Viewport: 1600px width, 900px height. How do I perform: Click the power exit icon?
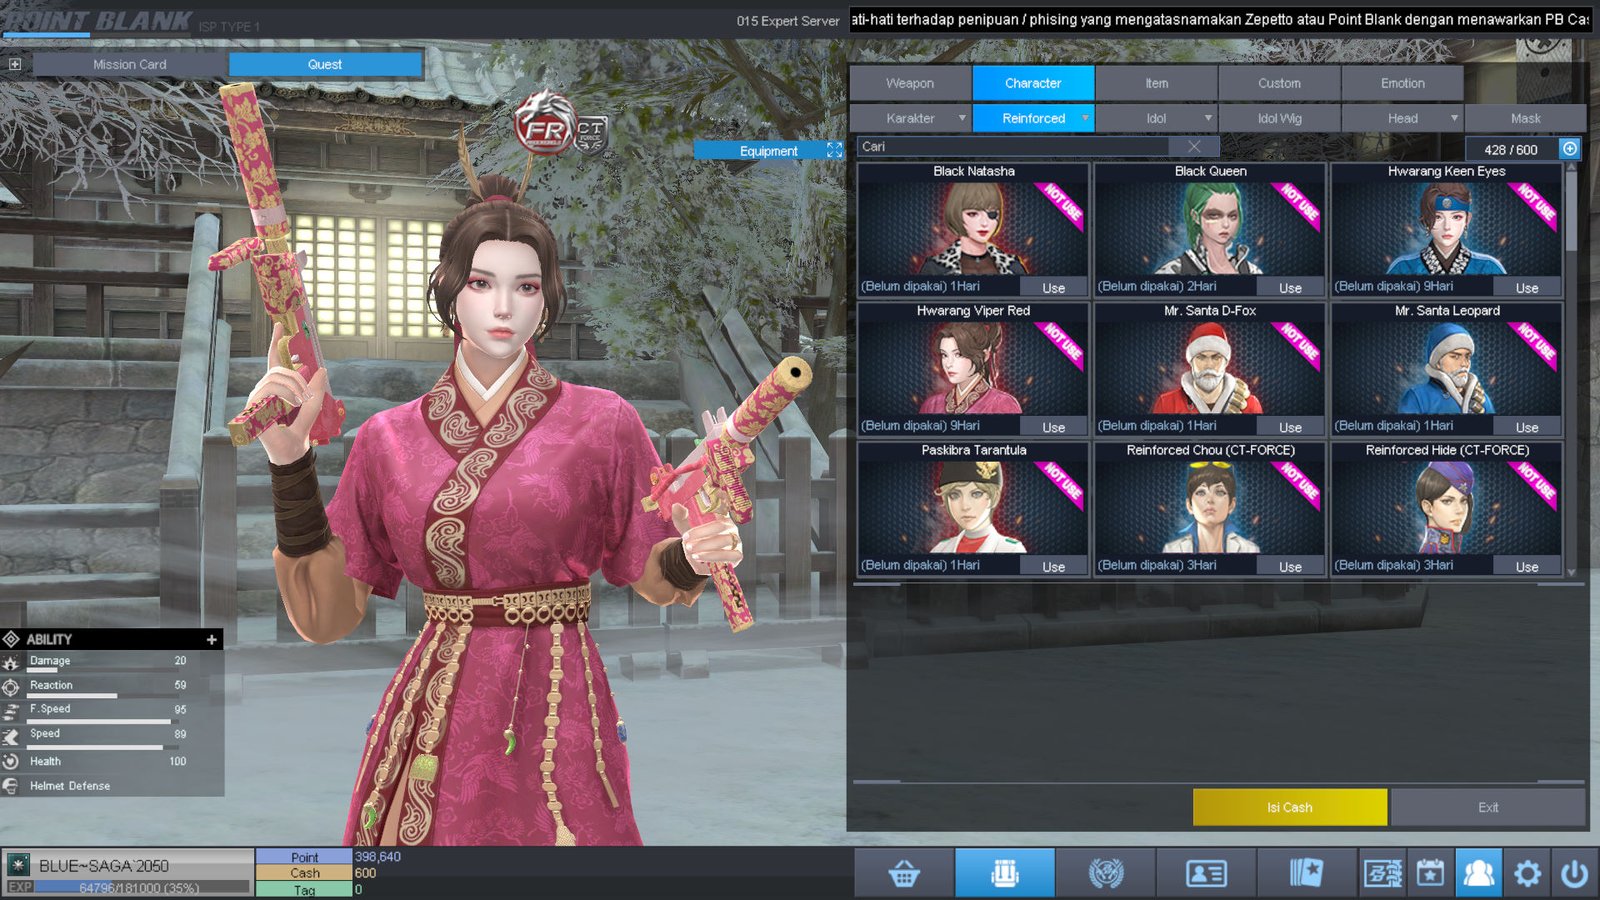(1574, 874)
